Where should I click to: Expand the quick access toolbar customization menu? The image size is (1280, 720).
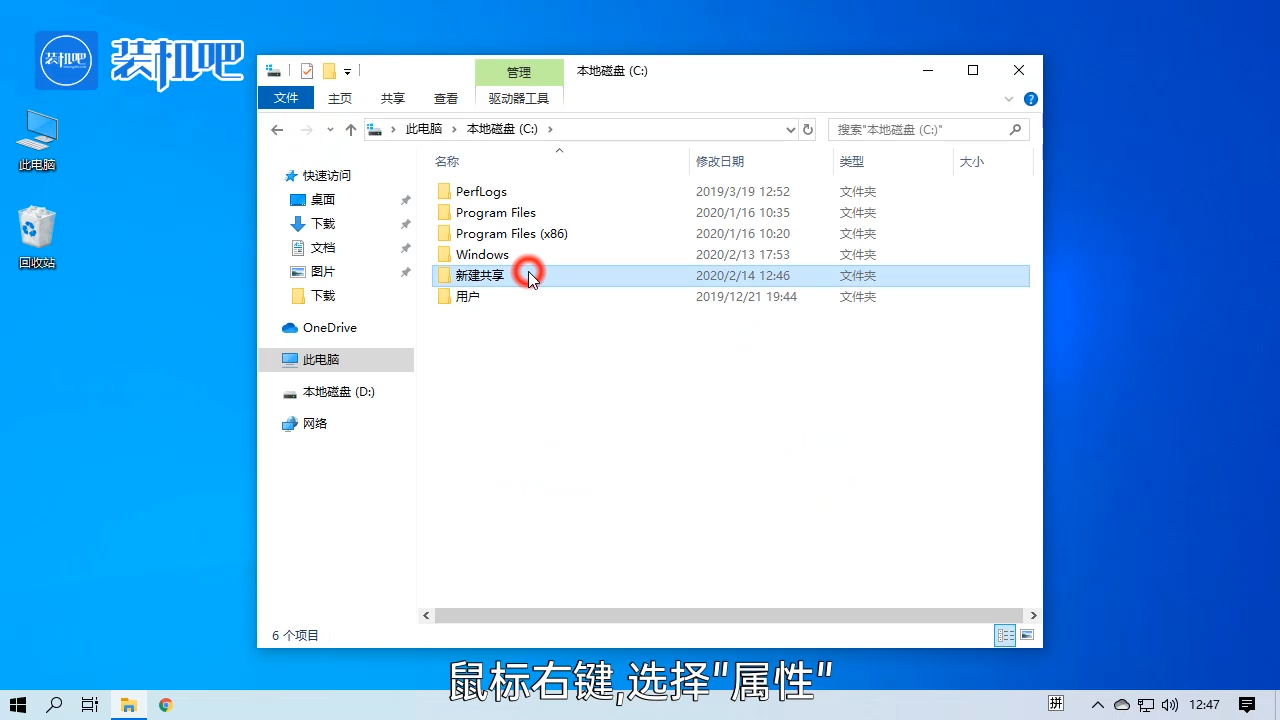[347, 70]
